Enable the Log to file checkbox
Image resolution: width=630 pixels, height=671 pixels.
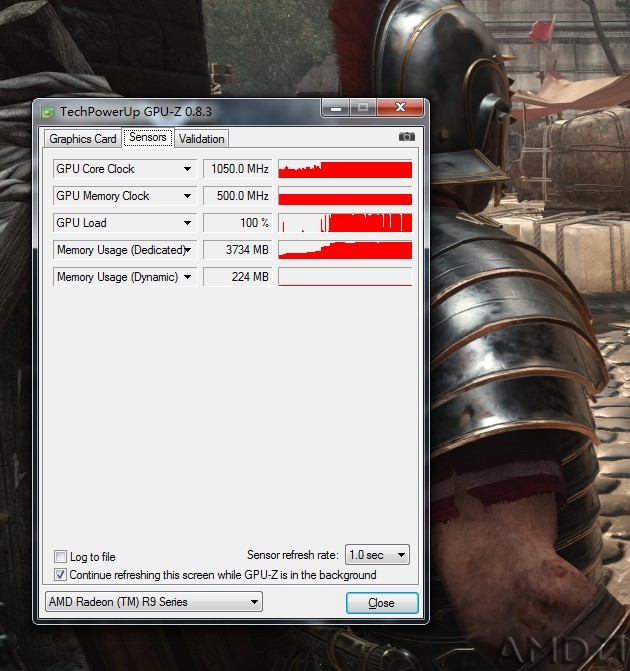coord(60,556)
